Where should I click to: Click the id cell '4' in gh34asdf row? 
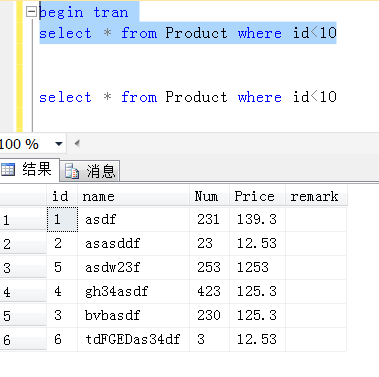(x=62, y=291)
